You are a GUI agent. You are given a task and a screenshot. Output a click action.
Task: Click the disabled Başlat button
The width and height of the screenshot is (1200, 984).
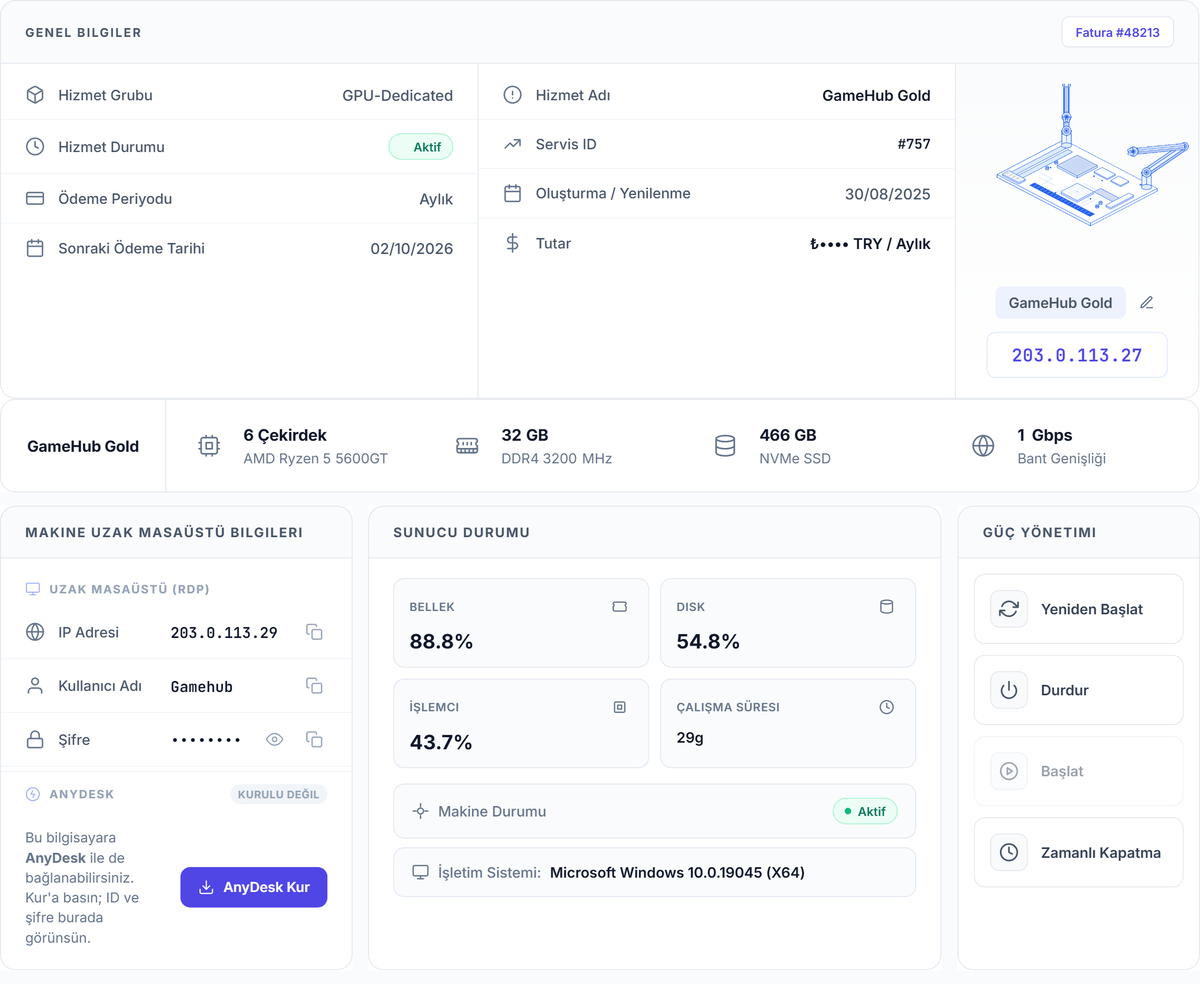tap(1078, 771)
